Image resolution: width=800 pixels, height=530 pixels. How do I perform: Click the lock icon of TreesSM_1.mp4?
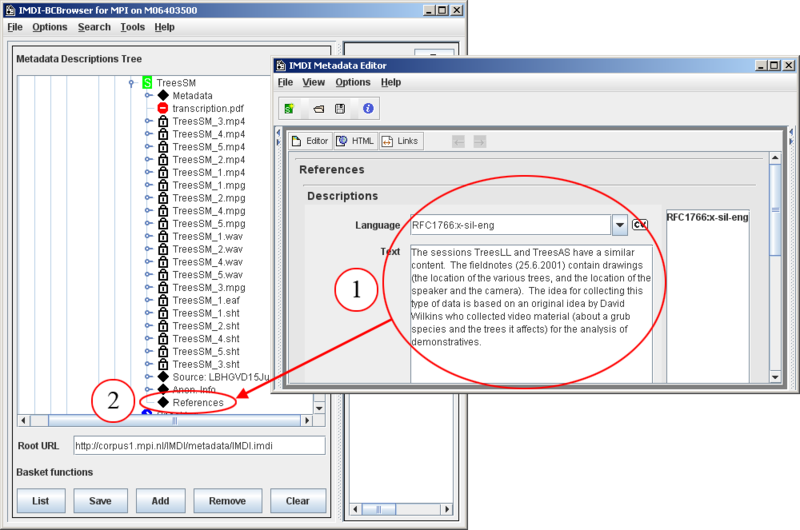click(163, 172)
